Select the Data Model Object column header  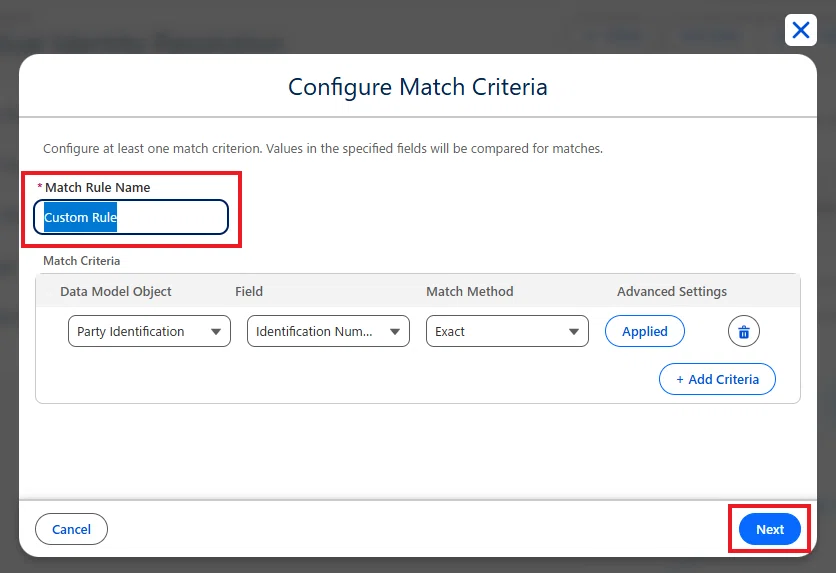[116, 292]
